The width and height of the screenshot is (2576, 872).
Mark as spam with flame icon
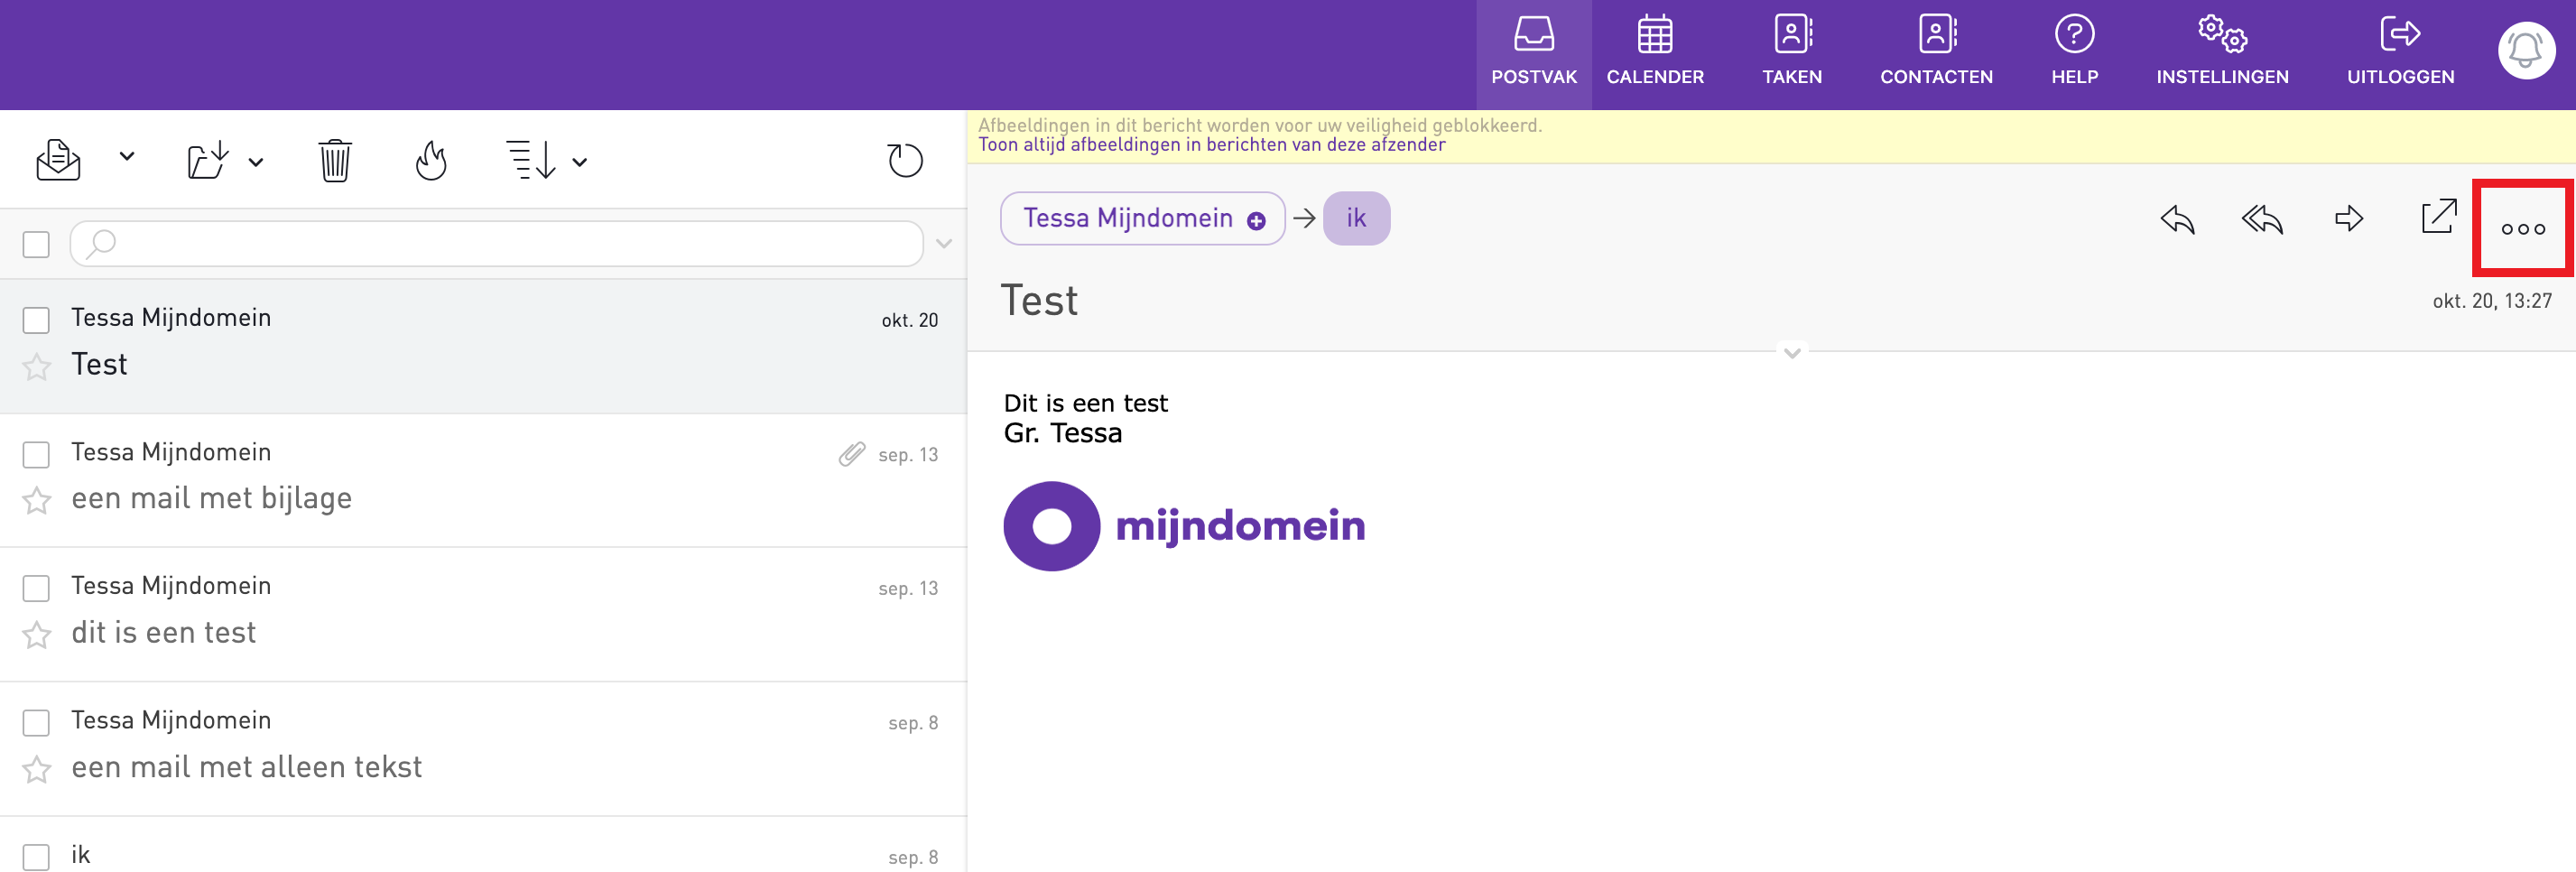431,160
